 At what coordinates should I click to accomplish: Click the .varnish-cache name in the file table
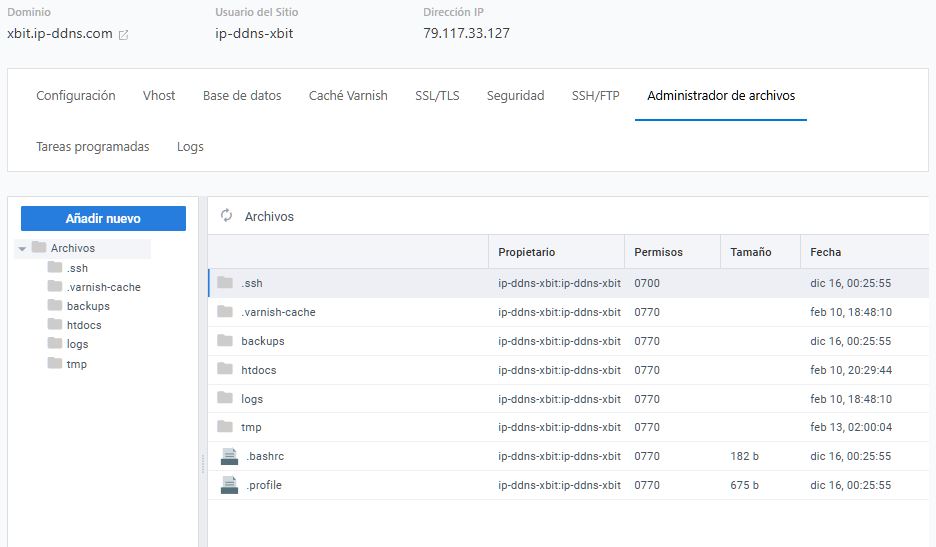(278, 312)
